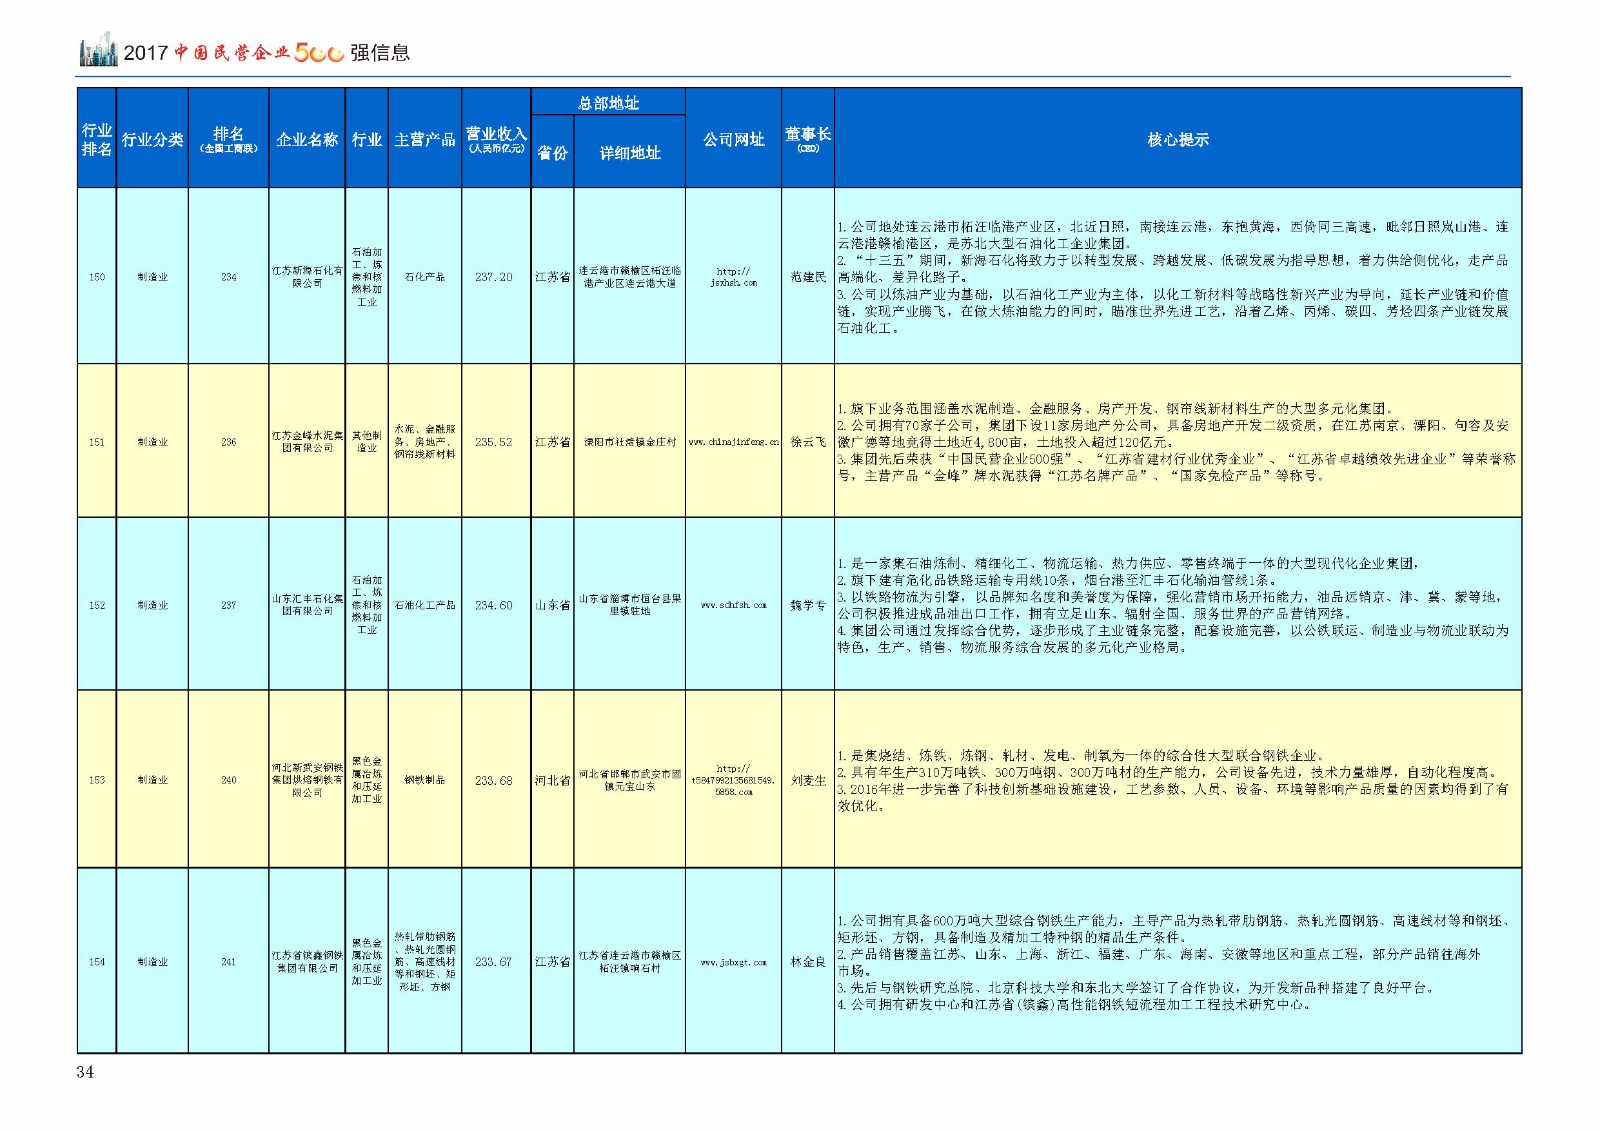Open website link www.jsbxgt.com
Viewport: 1600px width, 1131px height.
click(733, 962)
